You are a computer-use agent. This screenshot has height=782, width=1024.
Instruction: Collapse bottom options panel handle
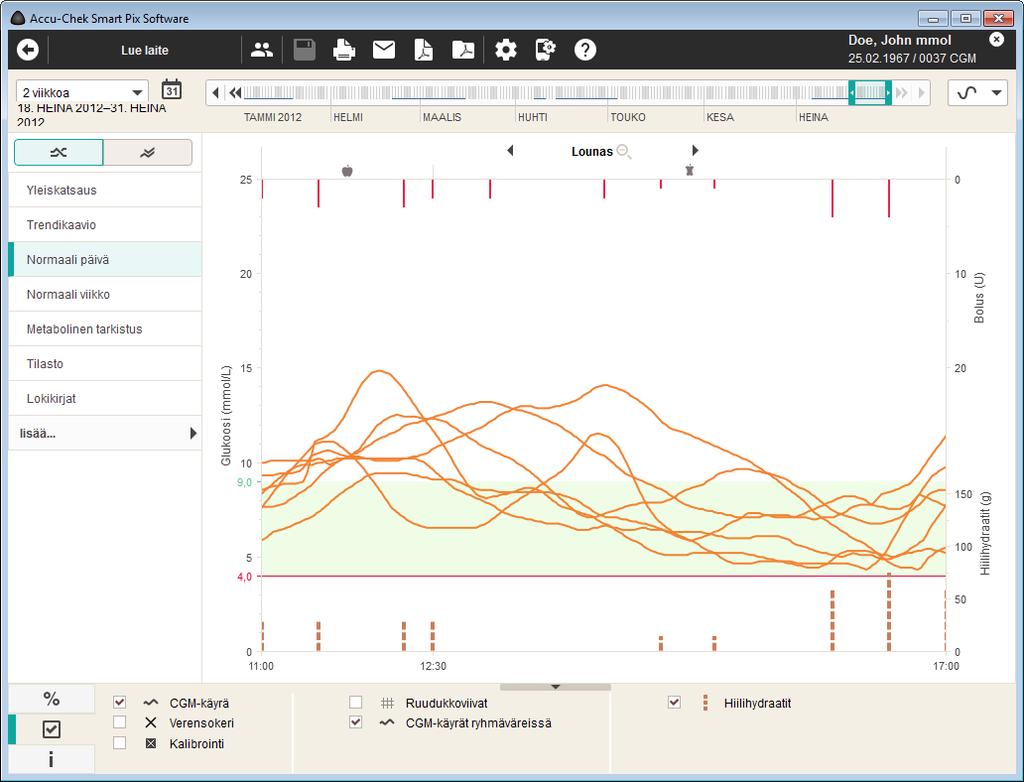click(555, 687)
